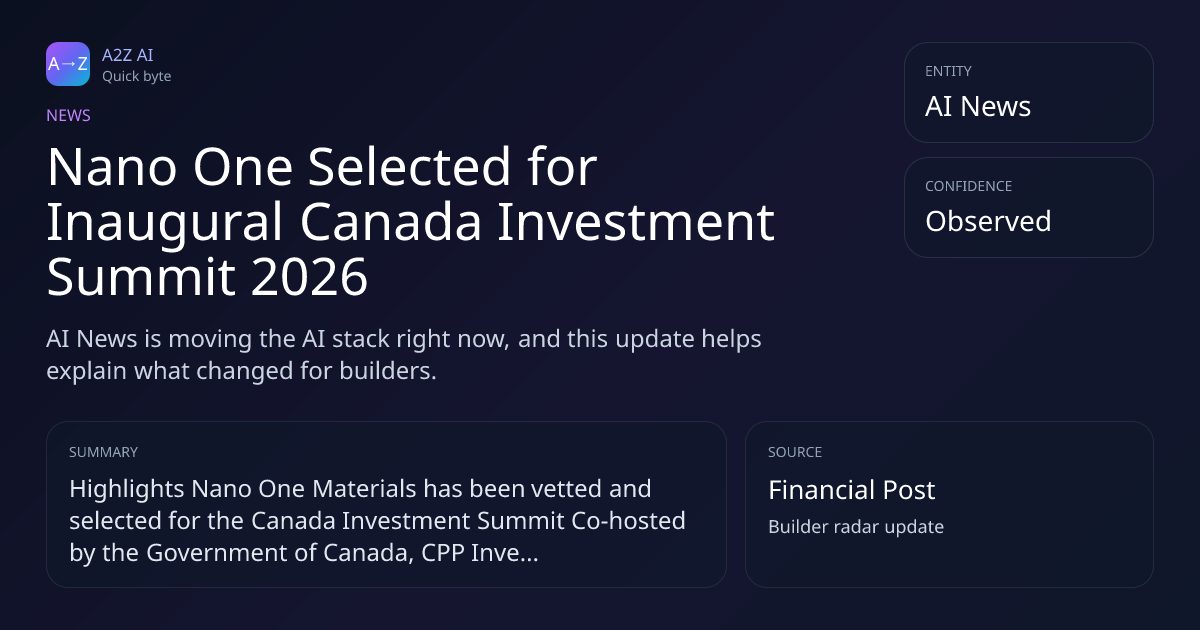This screenshot has width=1200, height=630.
Task: Click the Observed confidence value
Action: click(x=987, y=221)
